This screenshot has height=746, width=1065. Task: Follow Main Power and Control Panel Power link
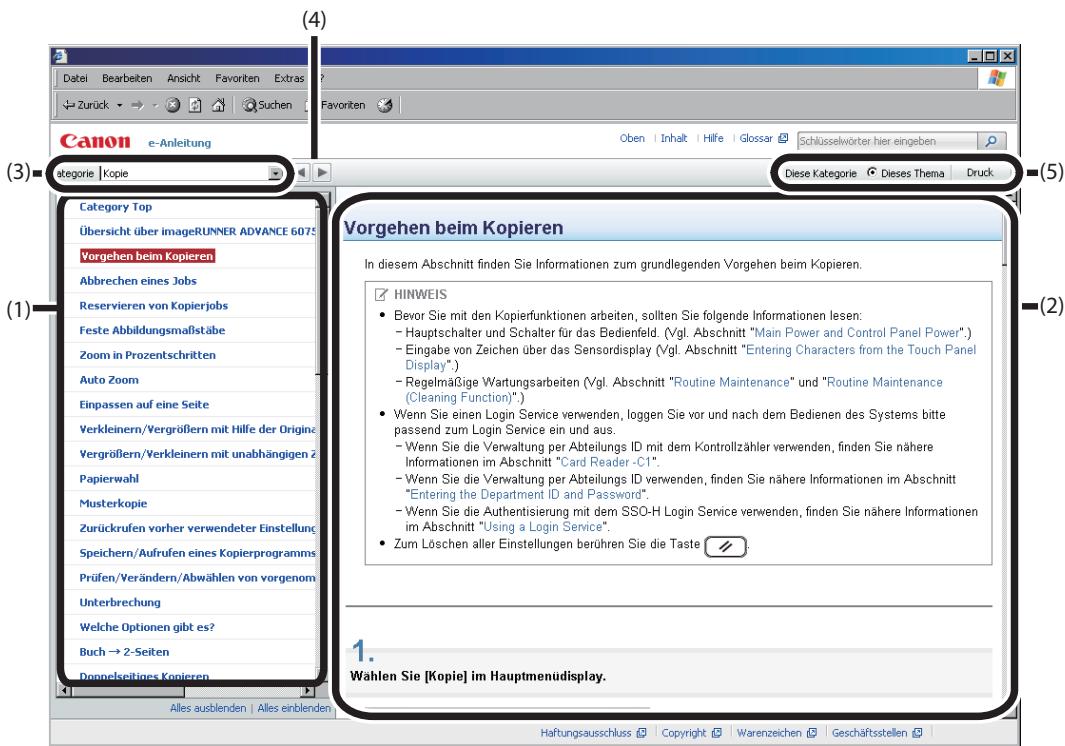click(x=857, y=332)
